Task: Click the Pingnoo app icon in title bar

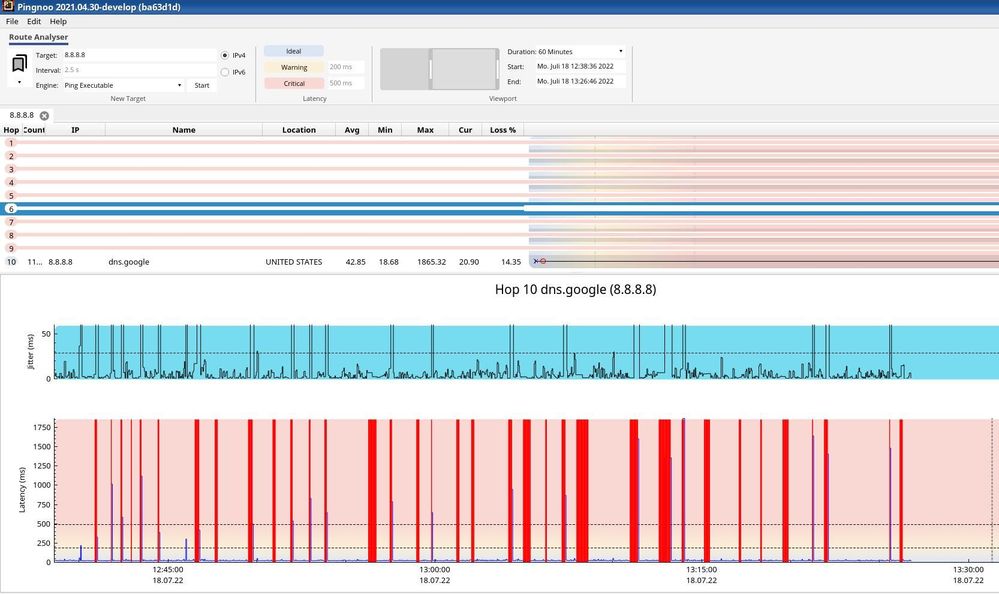Action: [x=8, y=7]
